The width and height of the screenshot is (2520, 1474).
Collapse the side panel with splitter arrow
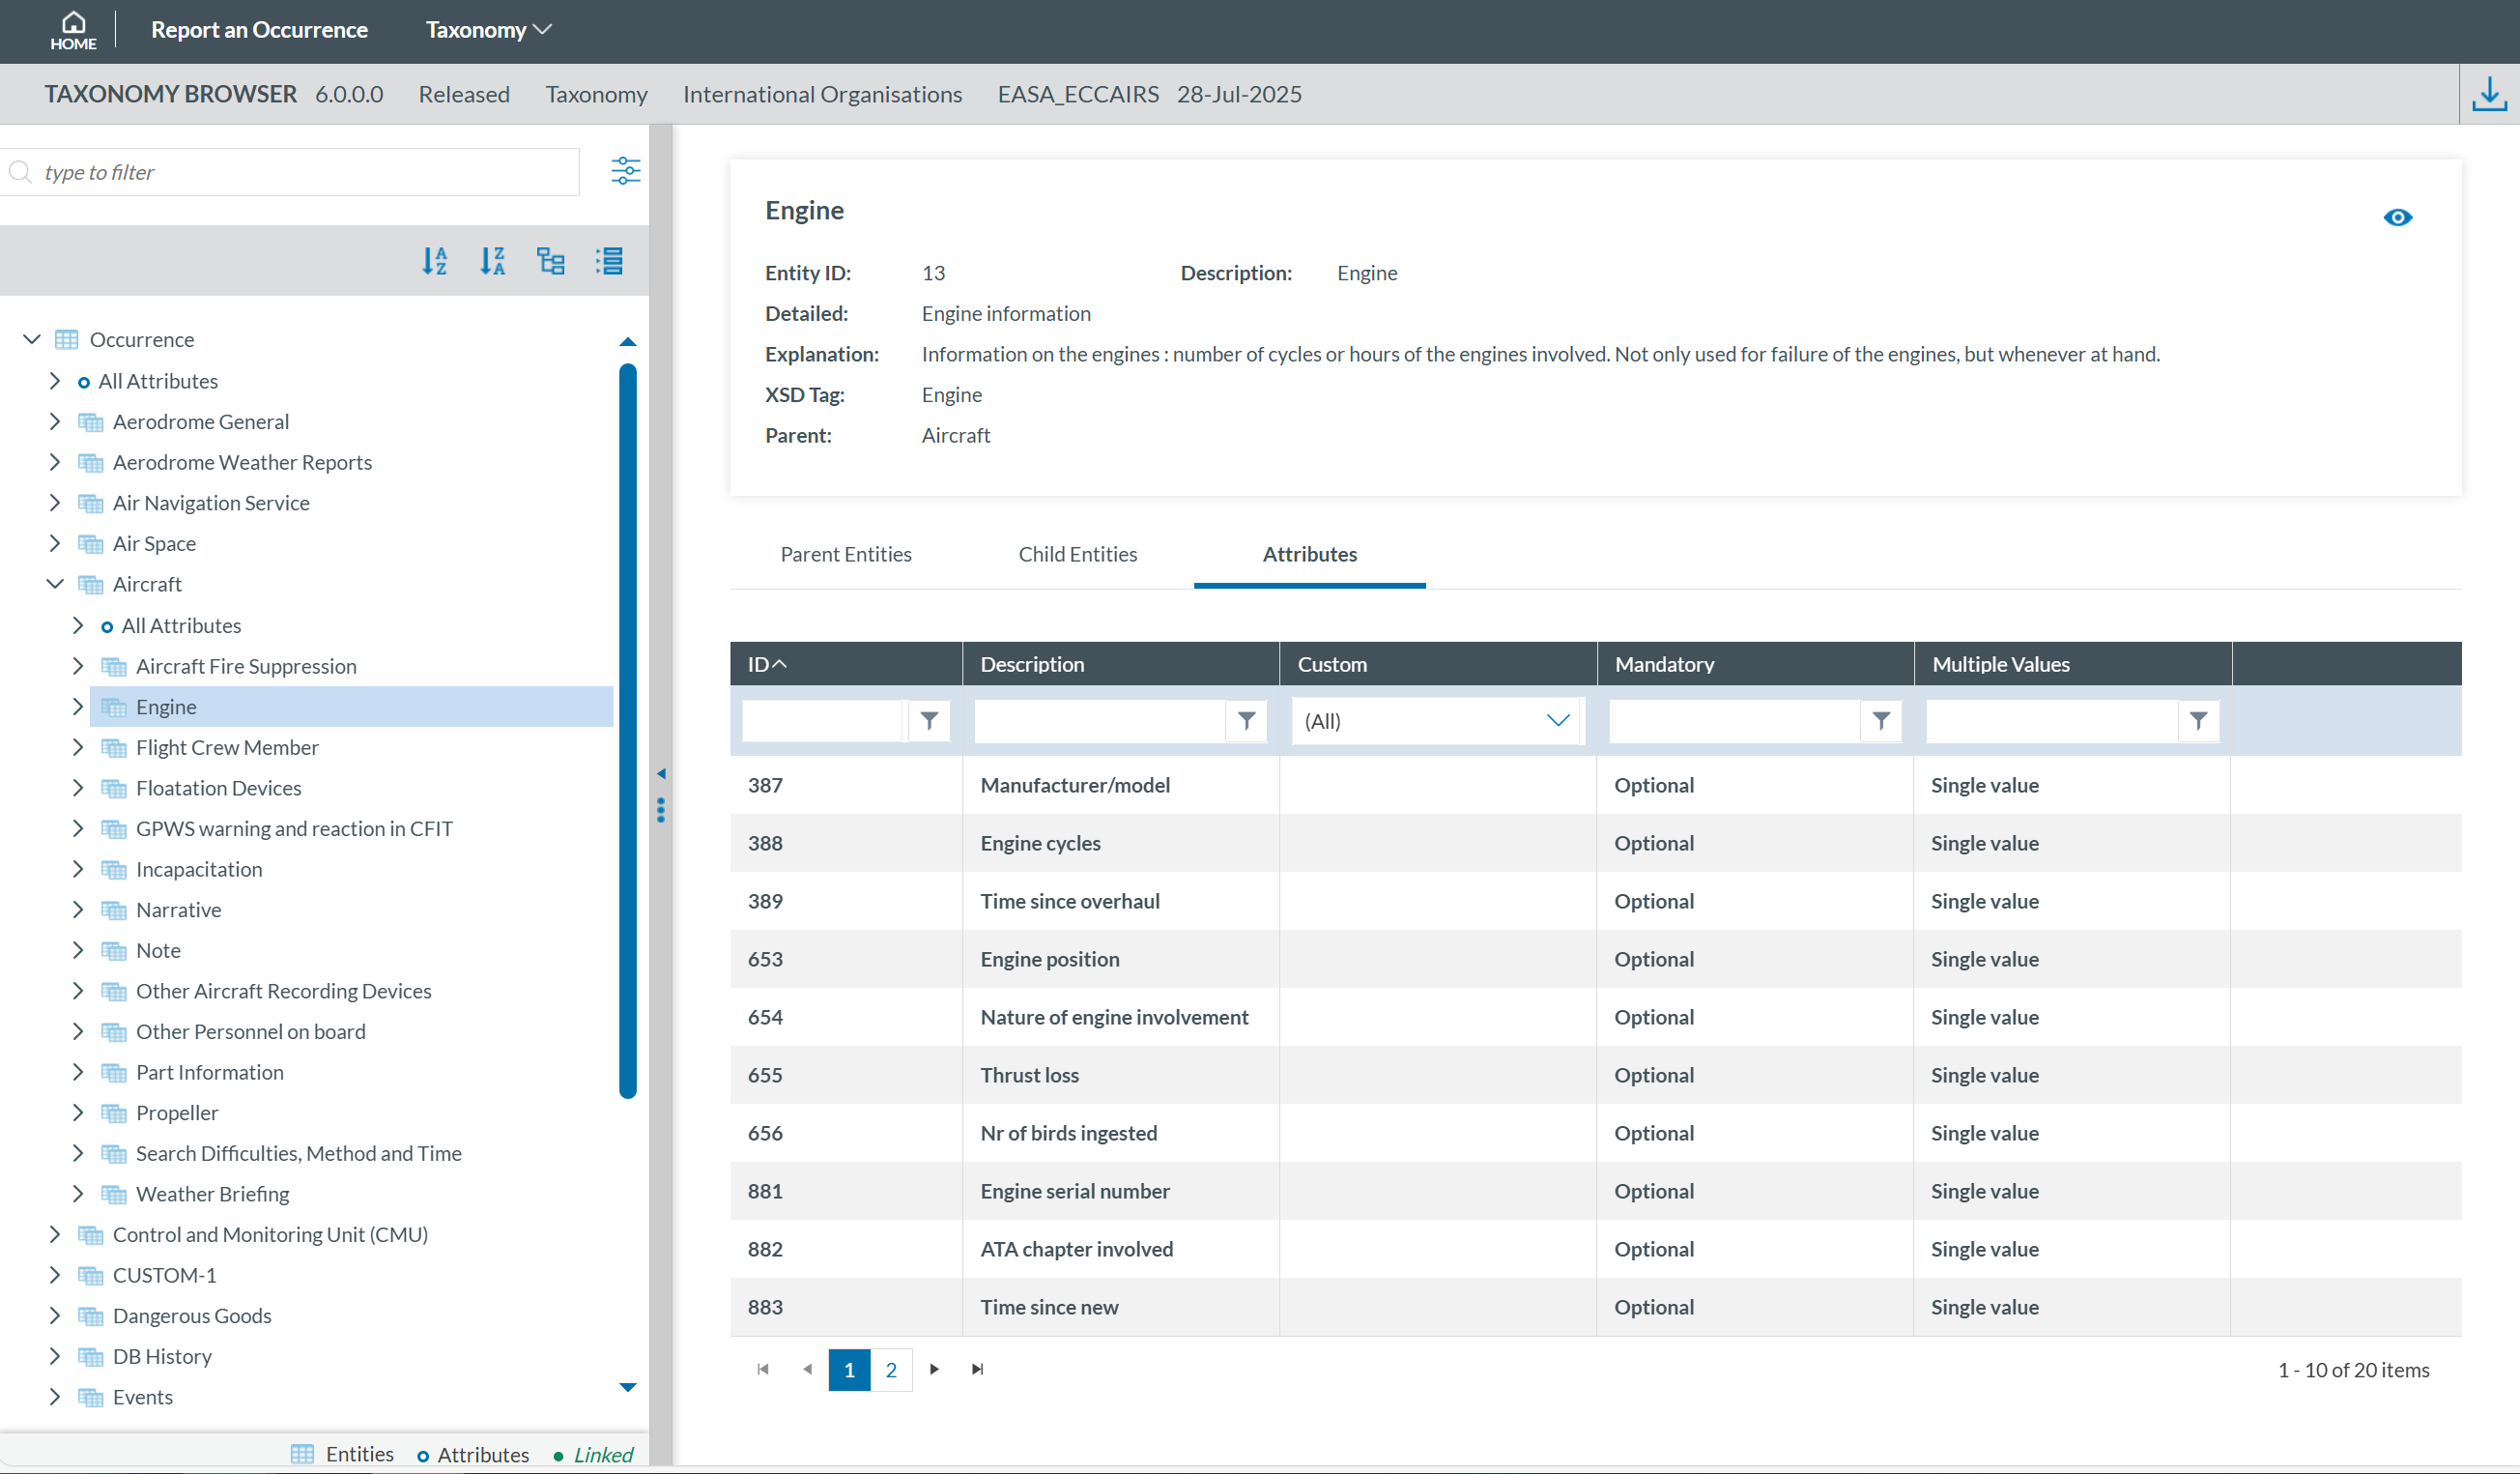[661, 773]
